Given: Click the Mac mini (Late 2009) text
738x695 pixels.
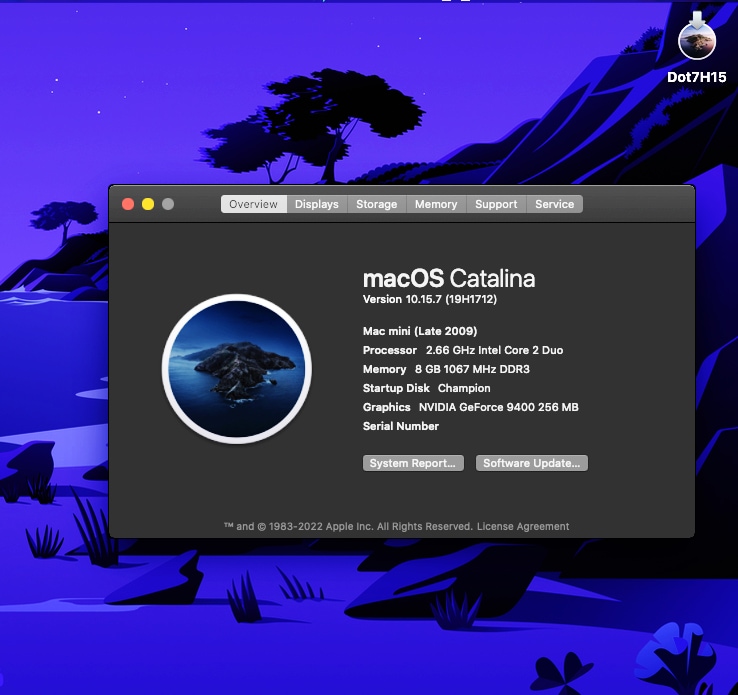Looking at the screenshot, I should coord(420,331).
